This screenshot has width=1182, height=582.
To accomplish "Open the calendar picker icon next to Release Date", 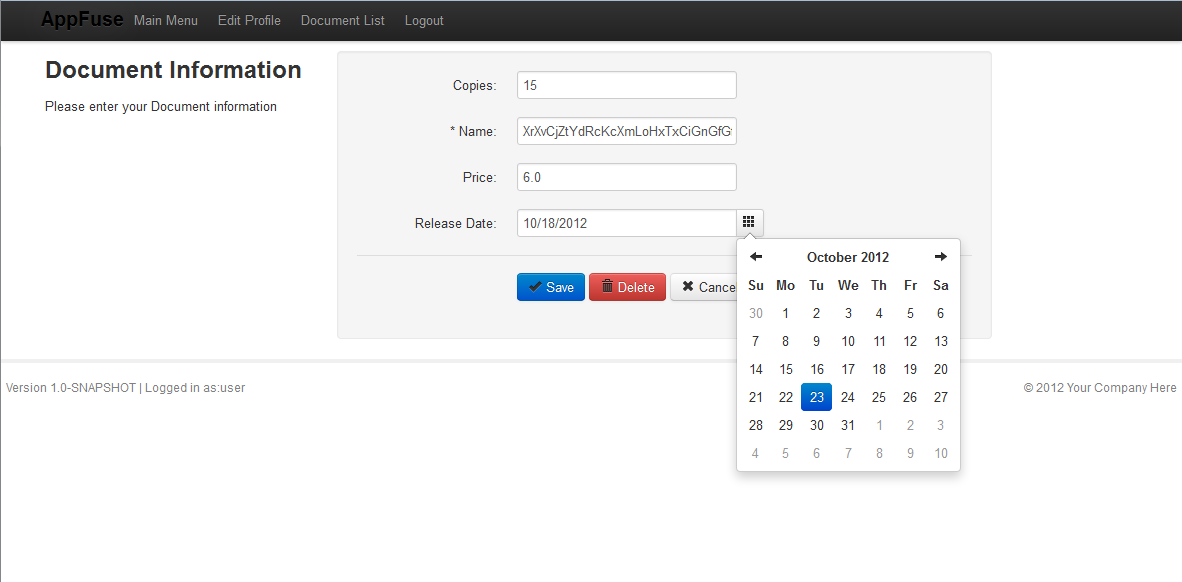I will (749, 222).
